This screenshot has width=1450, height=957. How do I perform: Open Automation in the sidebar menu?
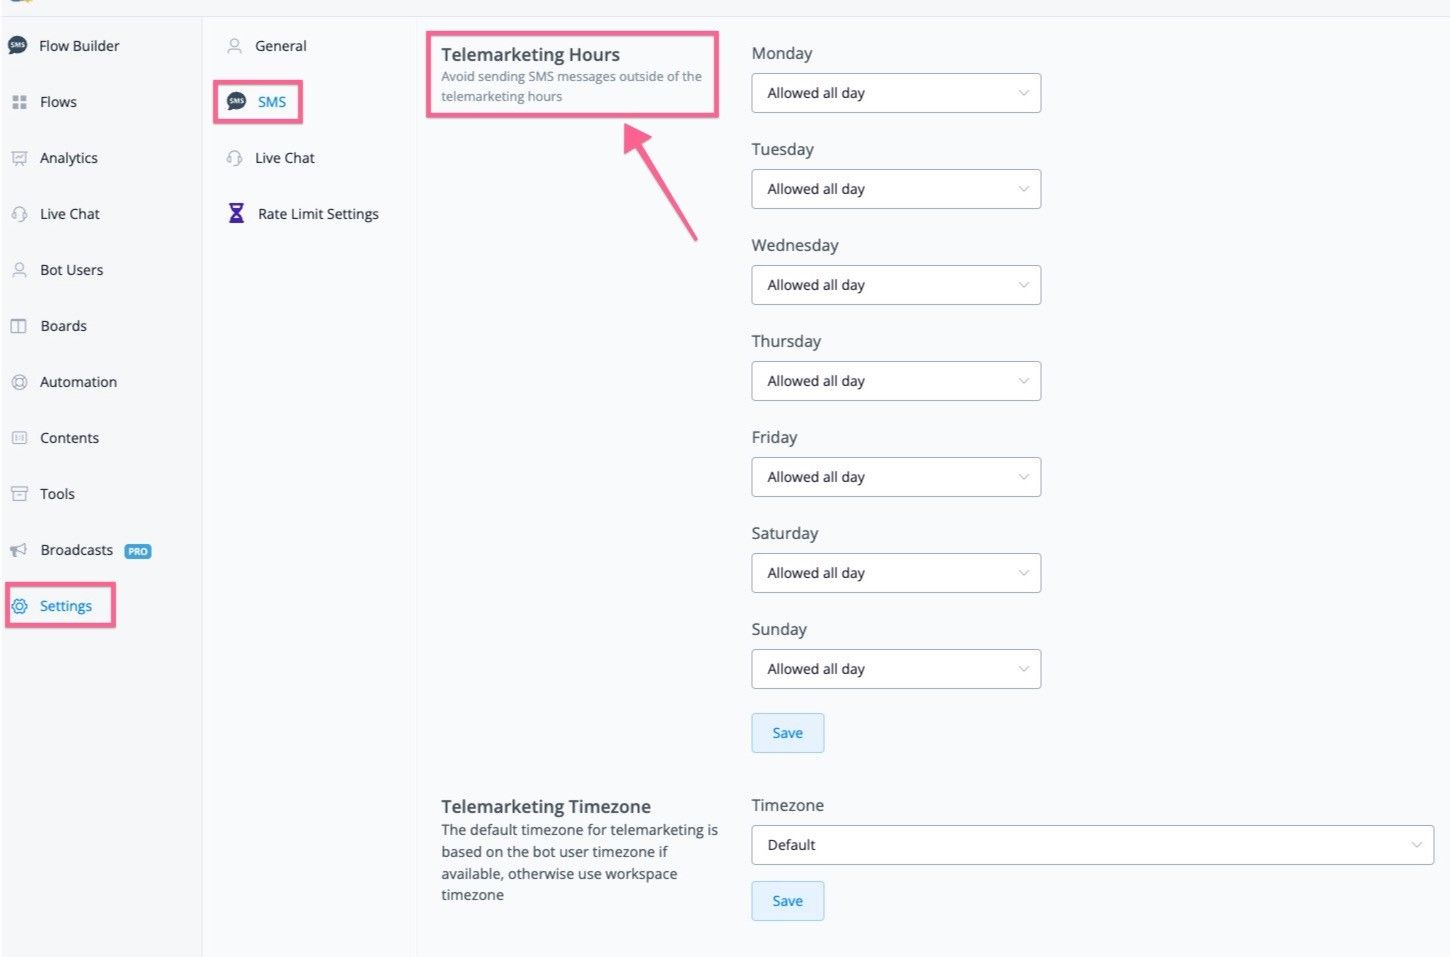78,382
